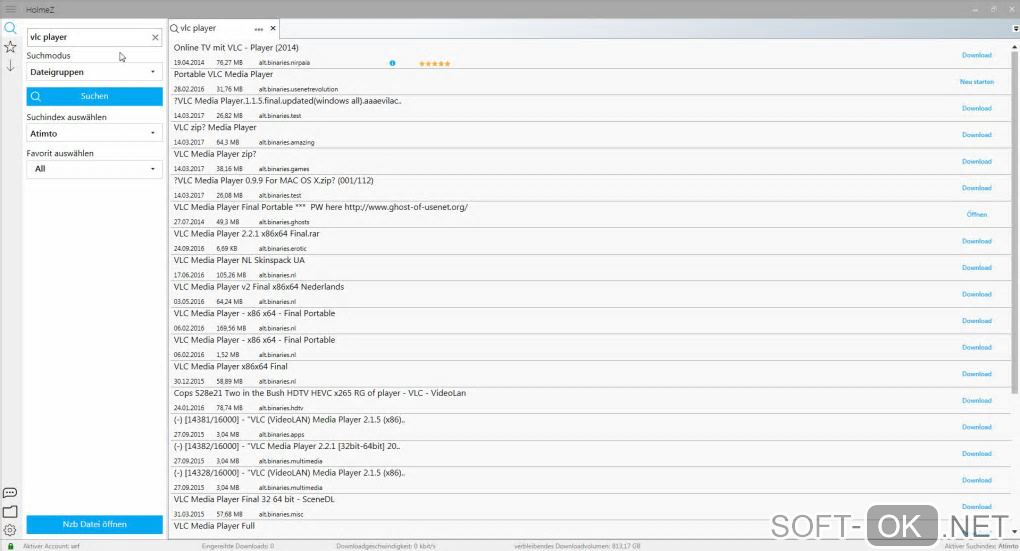Image resolution: width=1020 pixels, height=551 pixels.
Task: Click the alt.binaries.nirpaia group label
Action: (x=284, y=63)
